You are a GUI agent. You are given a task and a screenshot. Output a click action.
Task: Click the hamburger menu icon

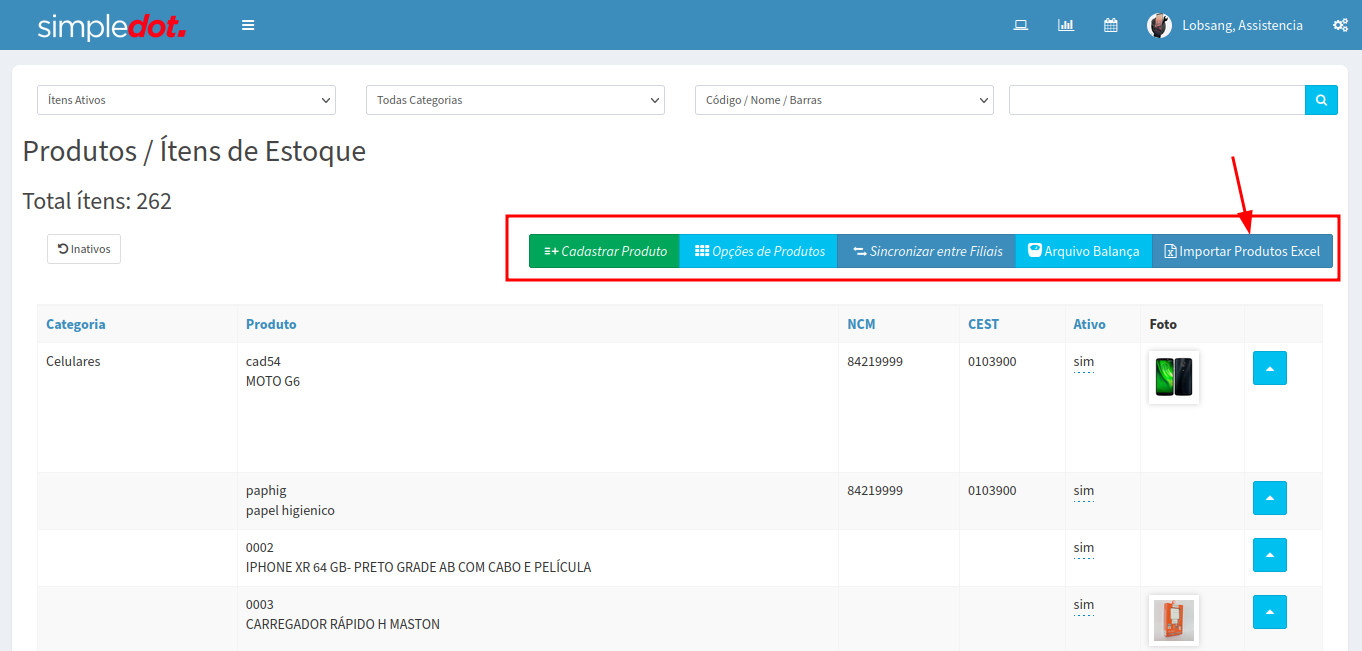[x=248, y=25]
